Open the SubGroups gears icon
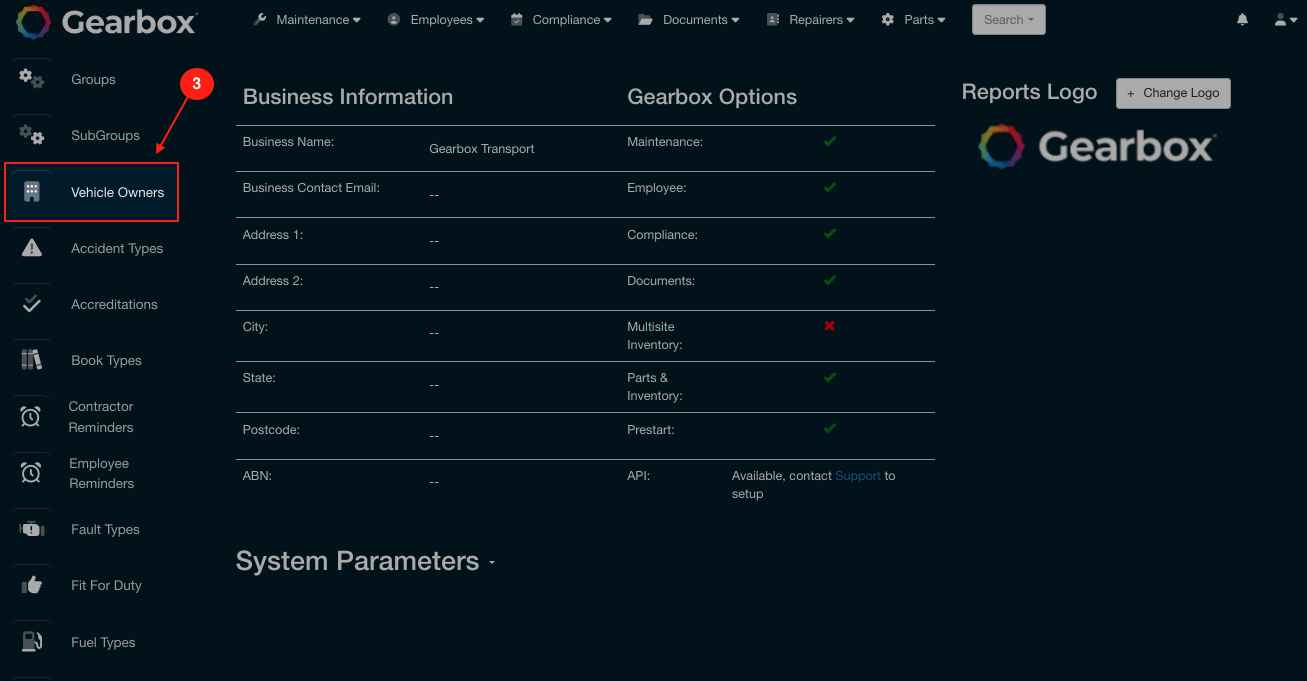The width and height of the screenshot is (1307, 681). pyautogui.click(x=32, y=135)
